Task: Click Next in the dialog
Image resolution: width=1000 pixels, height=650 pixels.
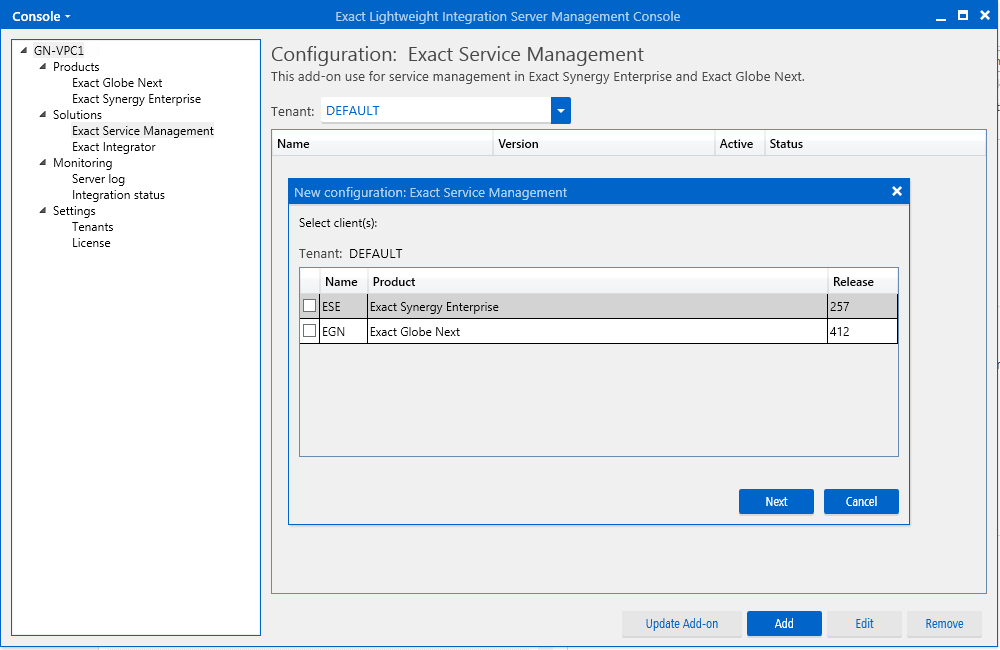Action: click(776, 501)
